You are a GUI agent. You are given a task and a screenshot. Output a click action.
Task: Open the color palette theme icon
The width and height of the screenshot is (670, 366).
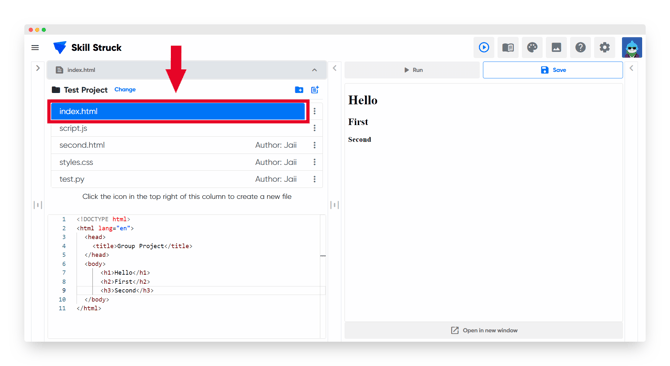[532, 47]
